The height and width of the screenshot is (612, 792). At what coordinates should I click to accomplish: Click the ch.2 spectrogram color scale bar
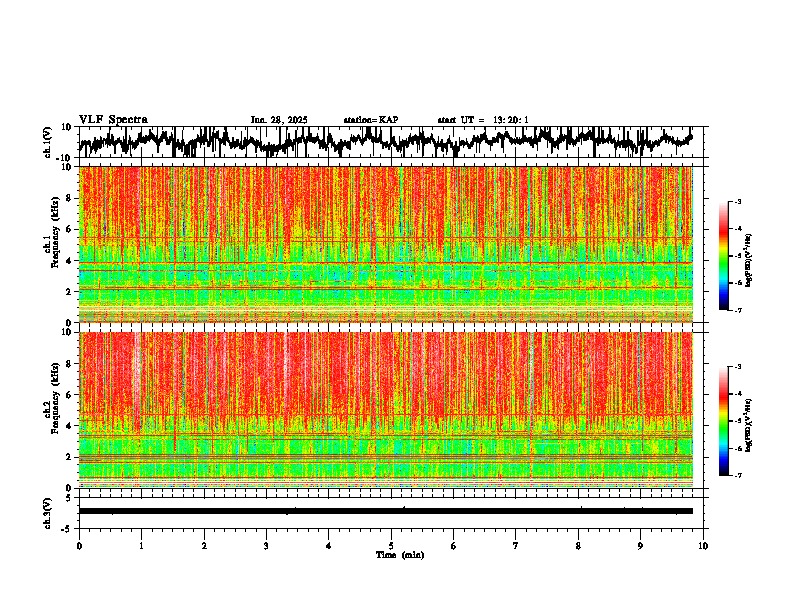(x=724, y=421)
